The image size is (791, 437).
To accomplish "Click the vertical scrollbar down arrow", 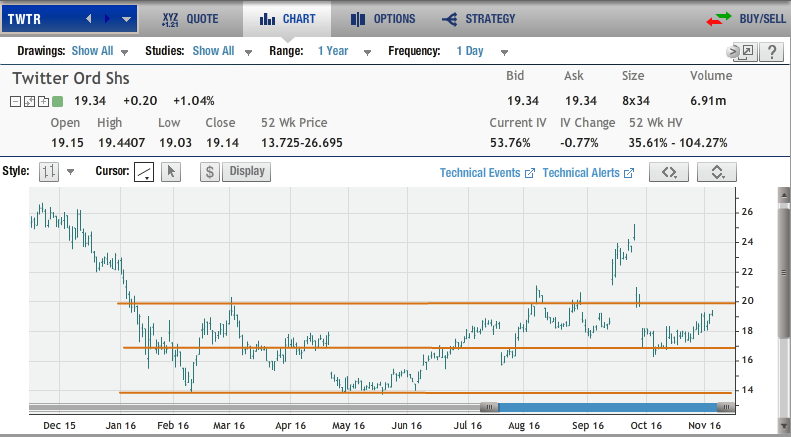I will pyautogui.click(x=783, y=426).
